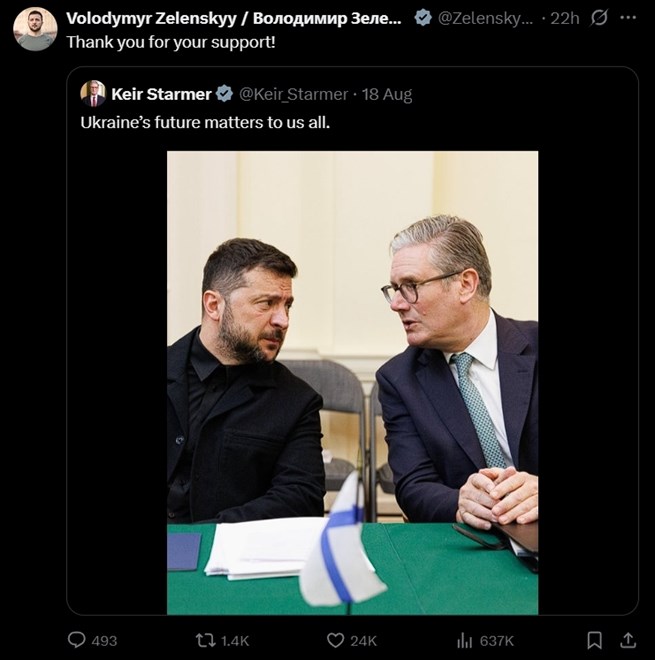655x660 pixels.
Task: Click the reply icon with 493 replies
Action: pos(78,640)
